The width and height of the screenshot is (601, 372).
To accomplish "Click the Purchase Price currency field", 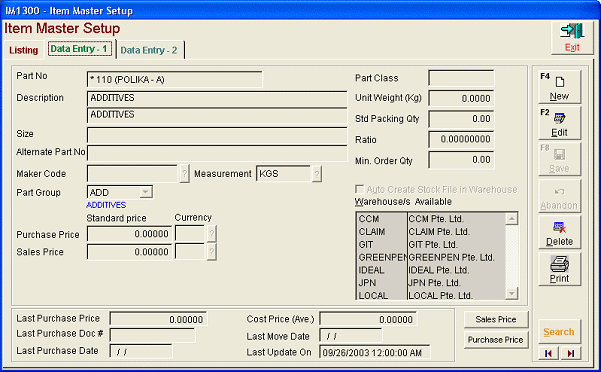I will pos(190,234).
